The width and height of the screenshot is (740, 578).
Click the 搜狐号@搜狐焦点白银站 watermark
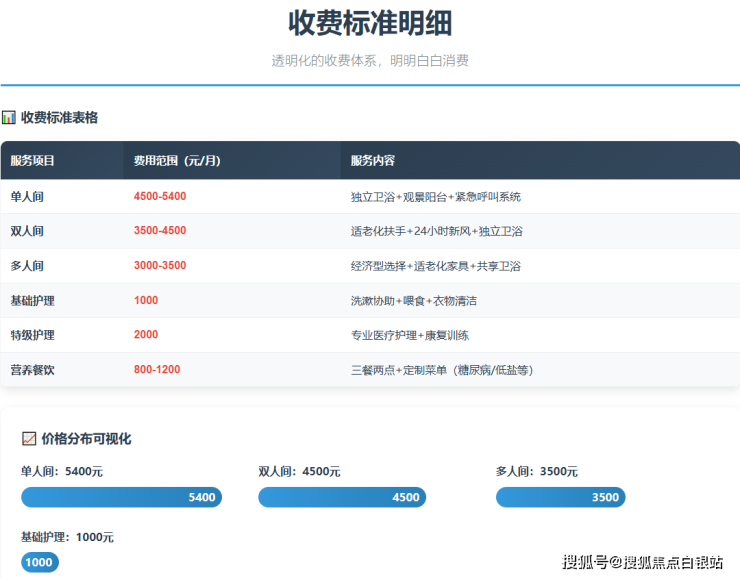(x=642, y=562)
